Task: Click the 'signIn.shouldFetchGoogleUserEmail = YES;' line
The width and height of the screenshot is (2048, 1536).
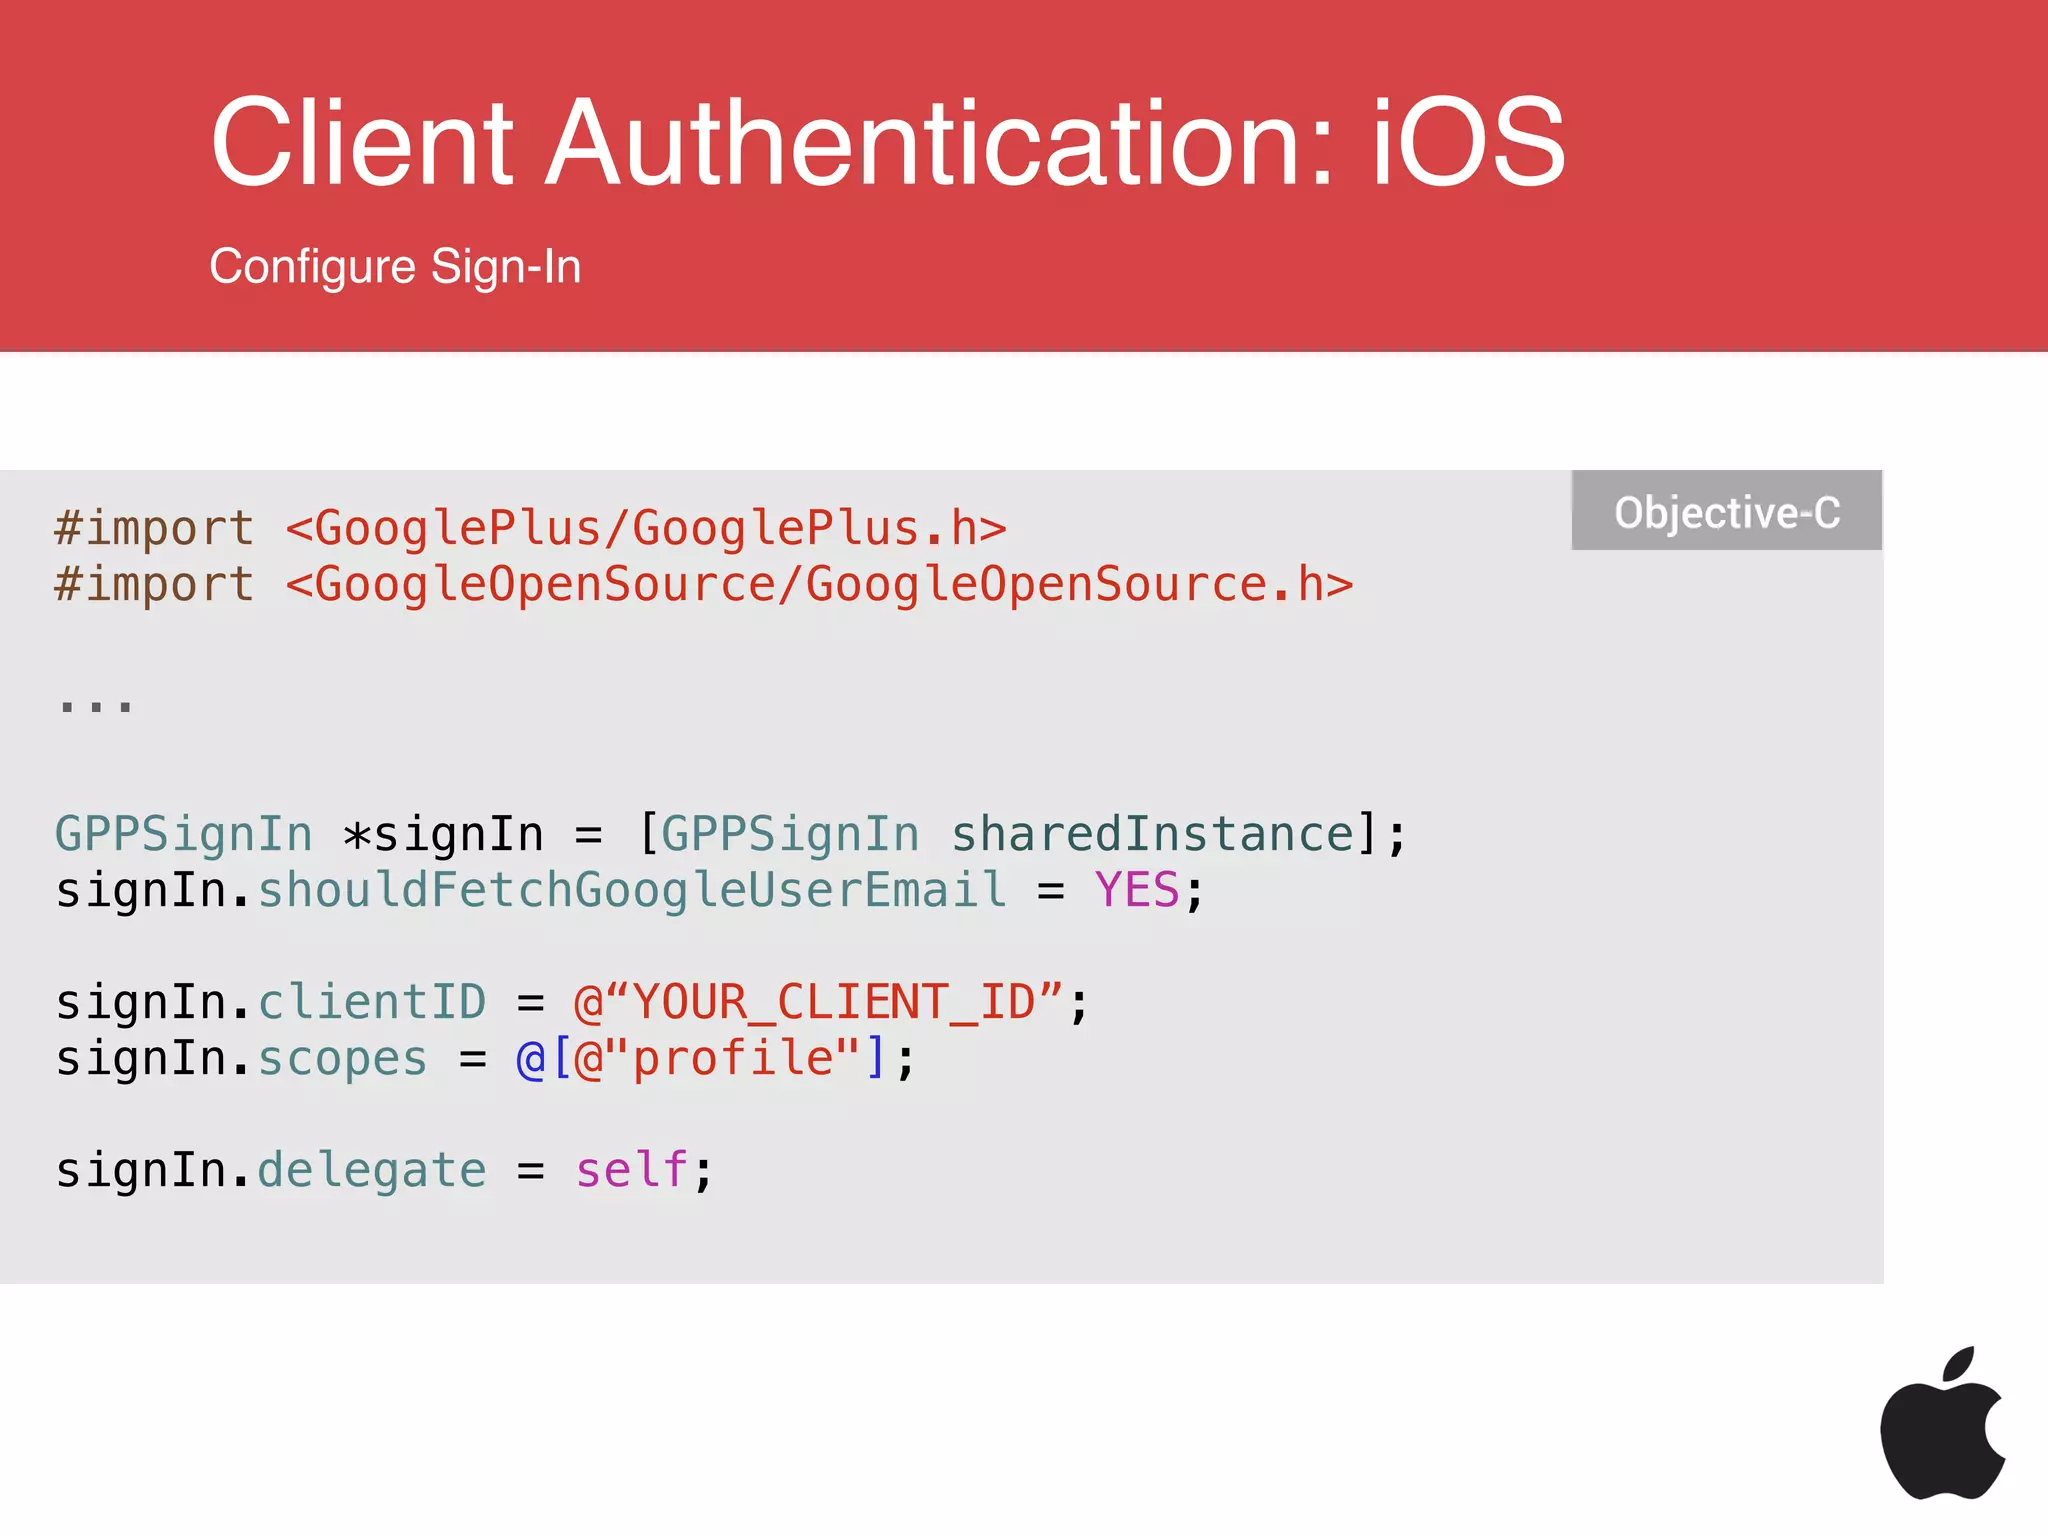Action: pos(629,890)
